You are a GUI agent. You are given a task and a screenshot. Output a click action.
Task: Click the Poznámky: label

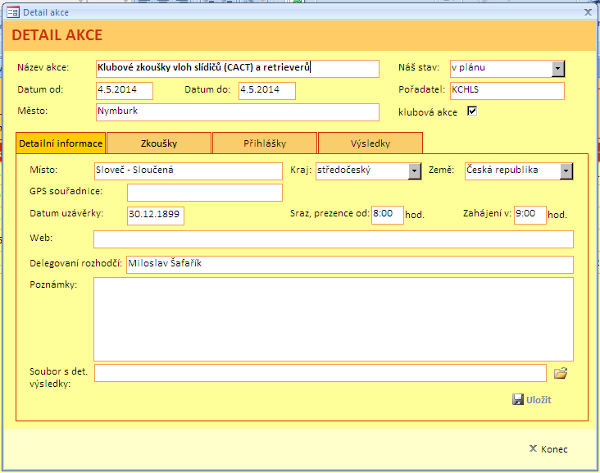[53, 285]
